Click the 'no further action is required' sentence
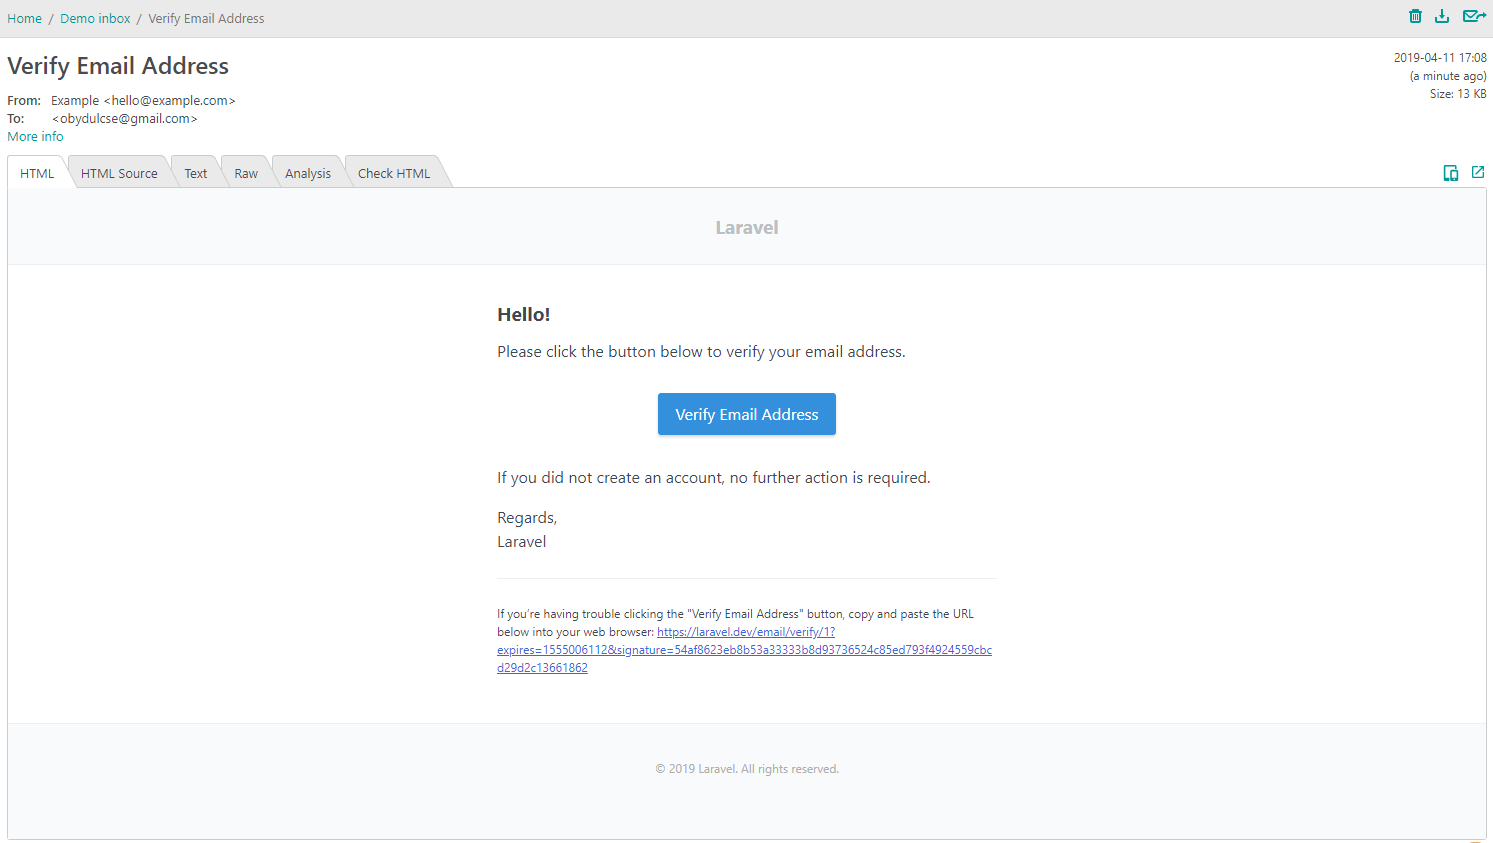The height and width of the screenshot is (843, 1493). pos(714,478)
